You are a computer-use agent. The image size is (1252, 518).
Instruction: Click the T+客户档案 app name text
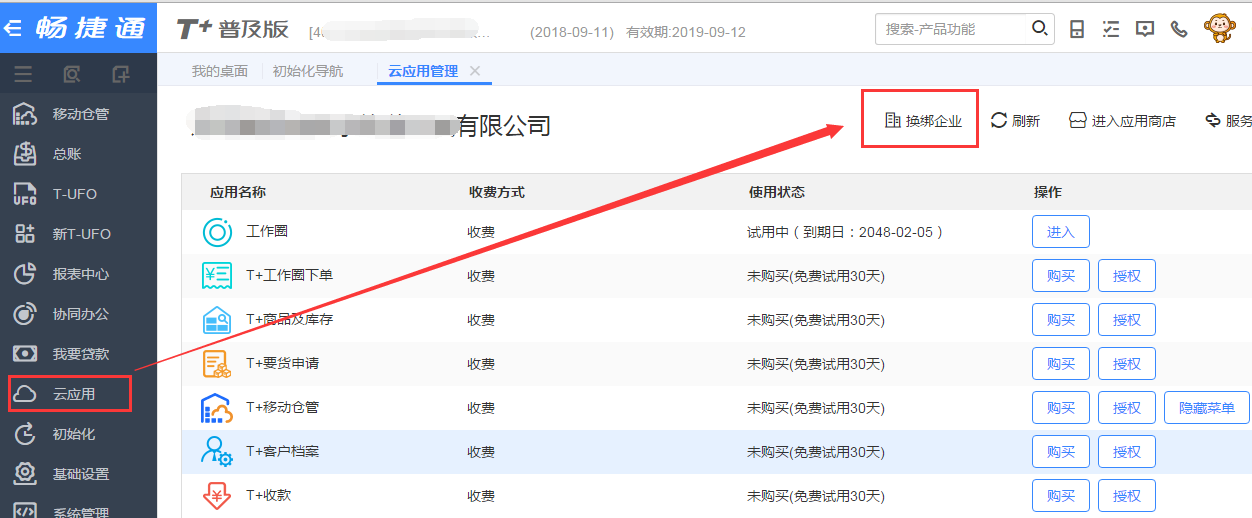click(x=283, y=452)
